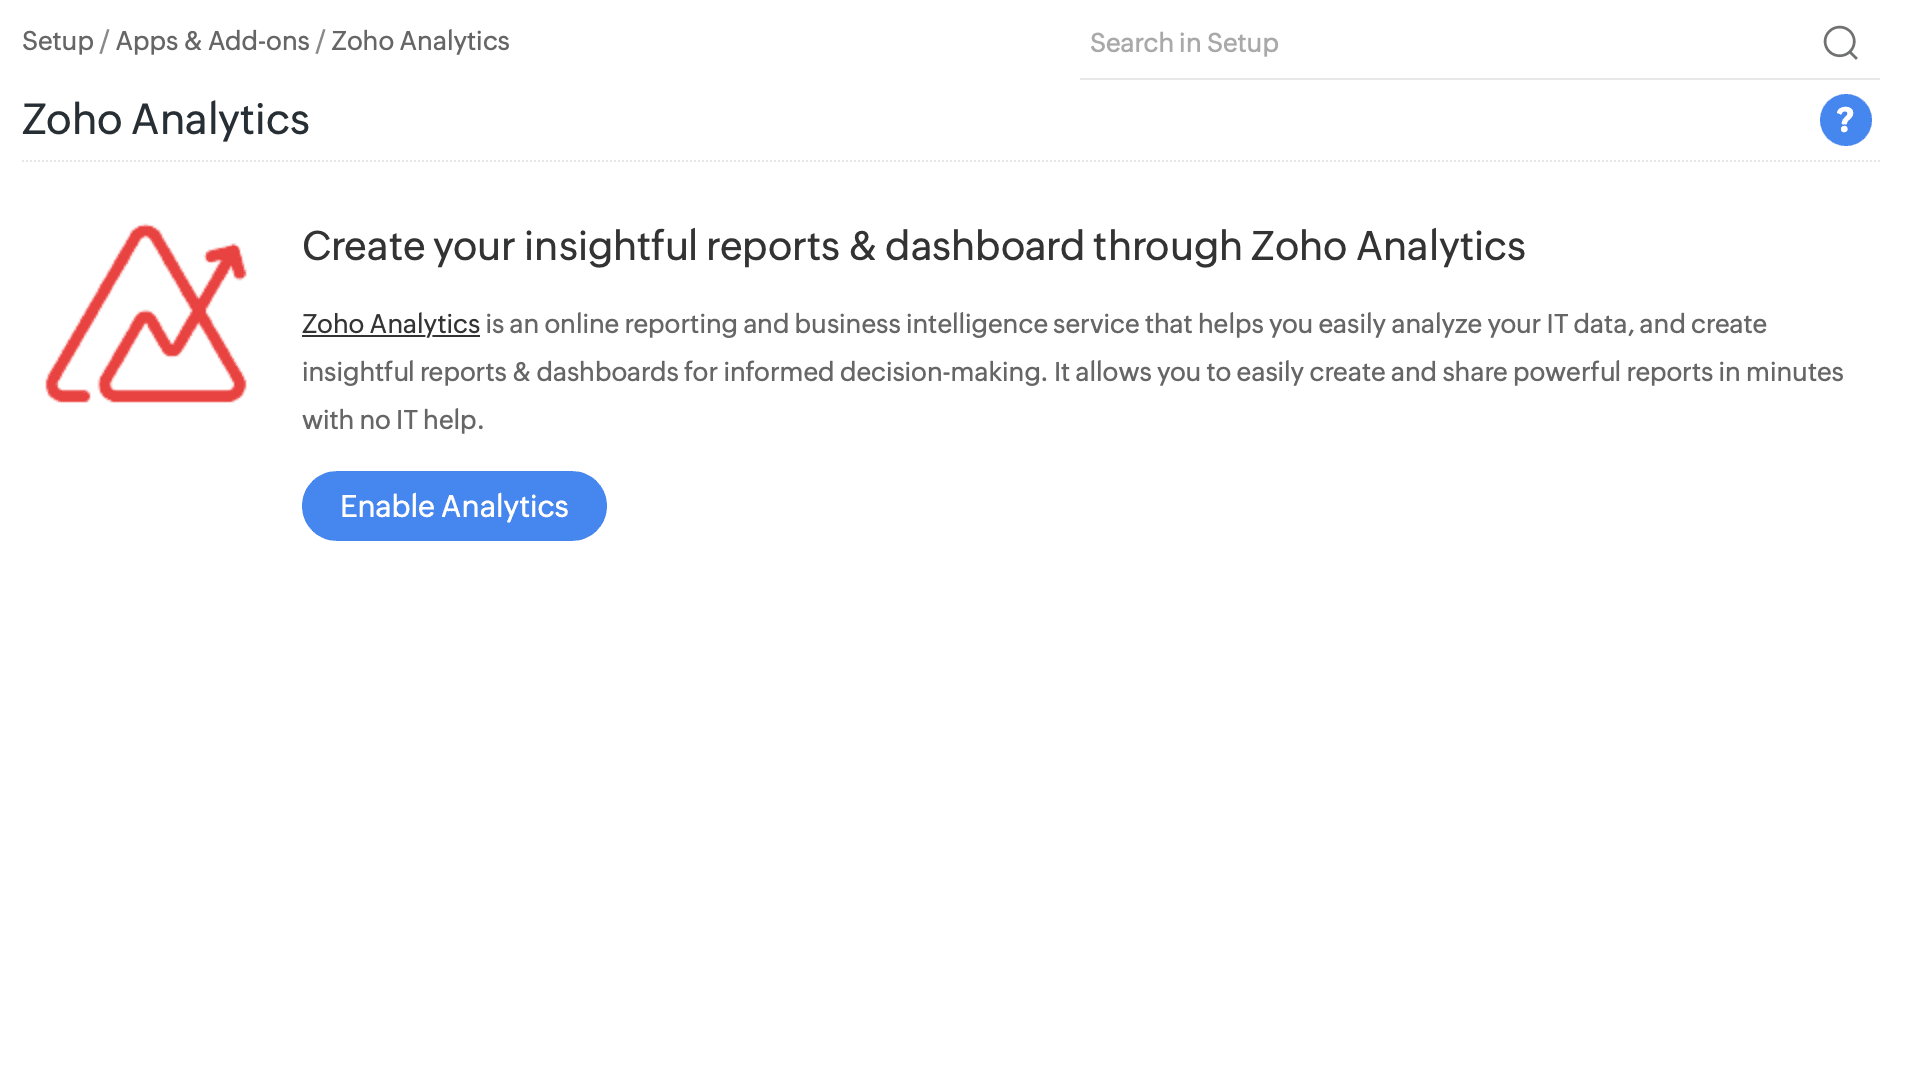Open help via the blue question mark icon
1906x1076 pixels.
tap(1845, 120)
